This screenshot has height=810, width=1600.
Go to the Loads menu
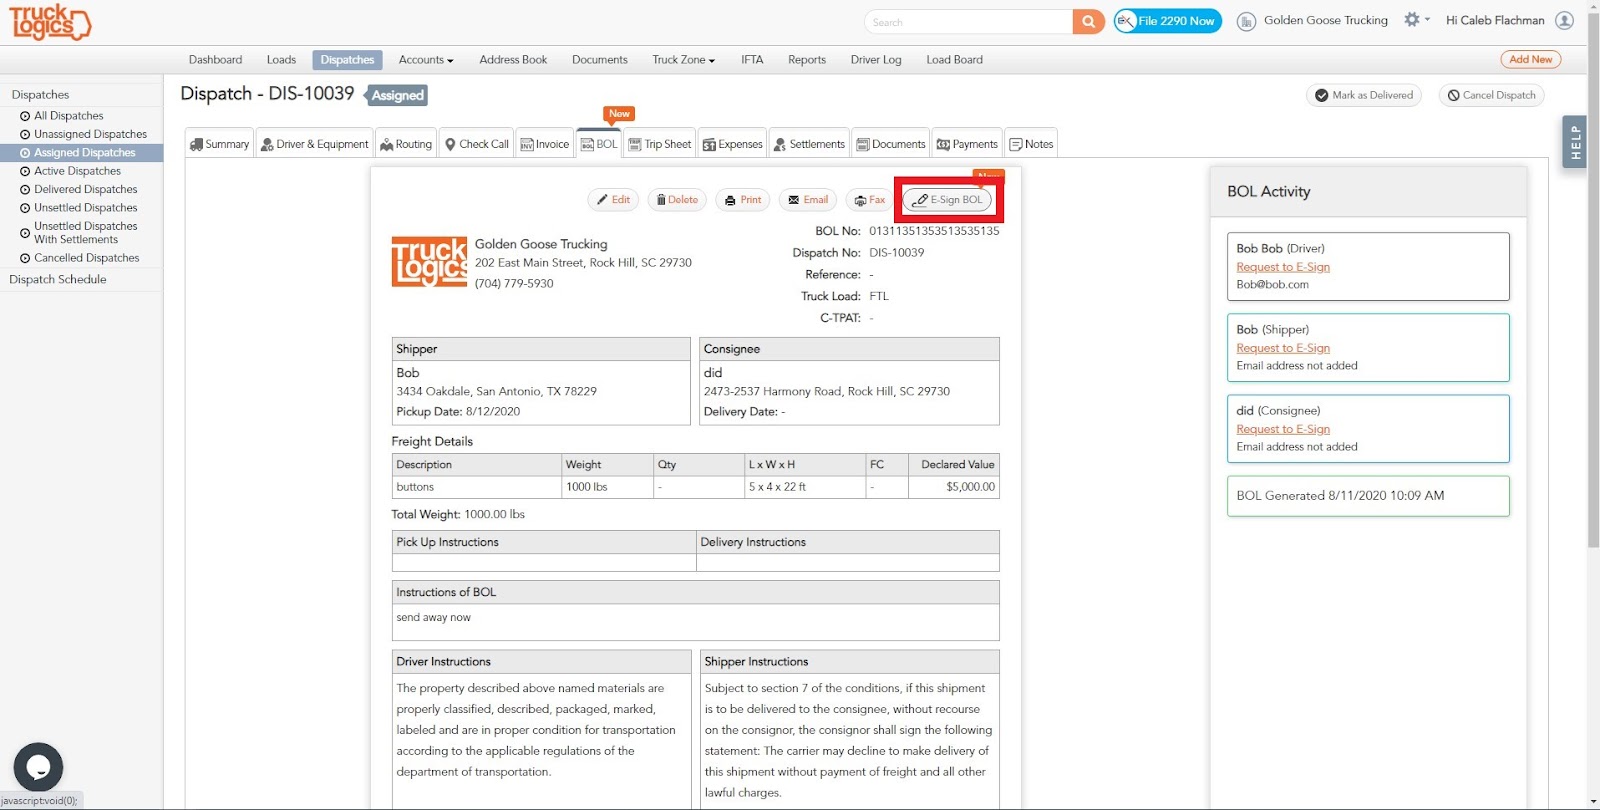[281, 60]
